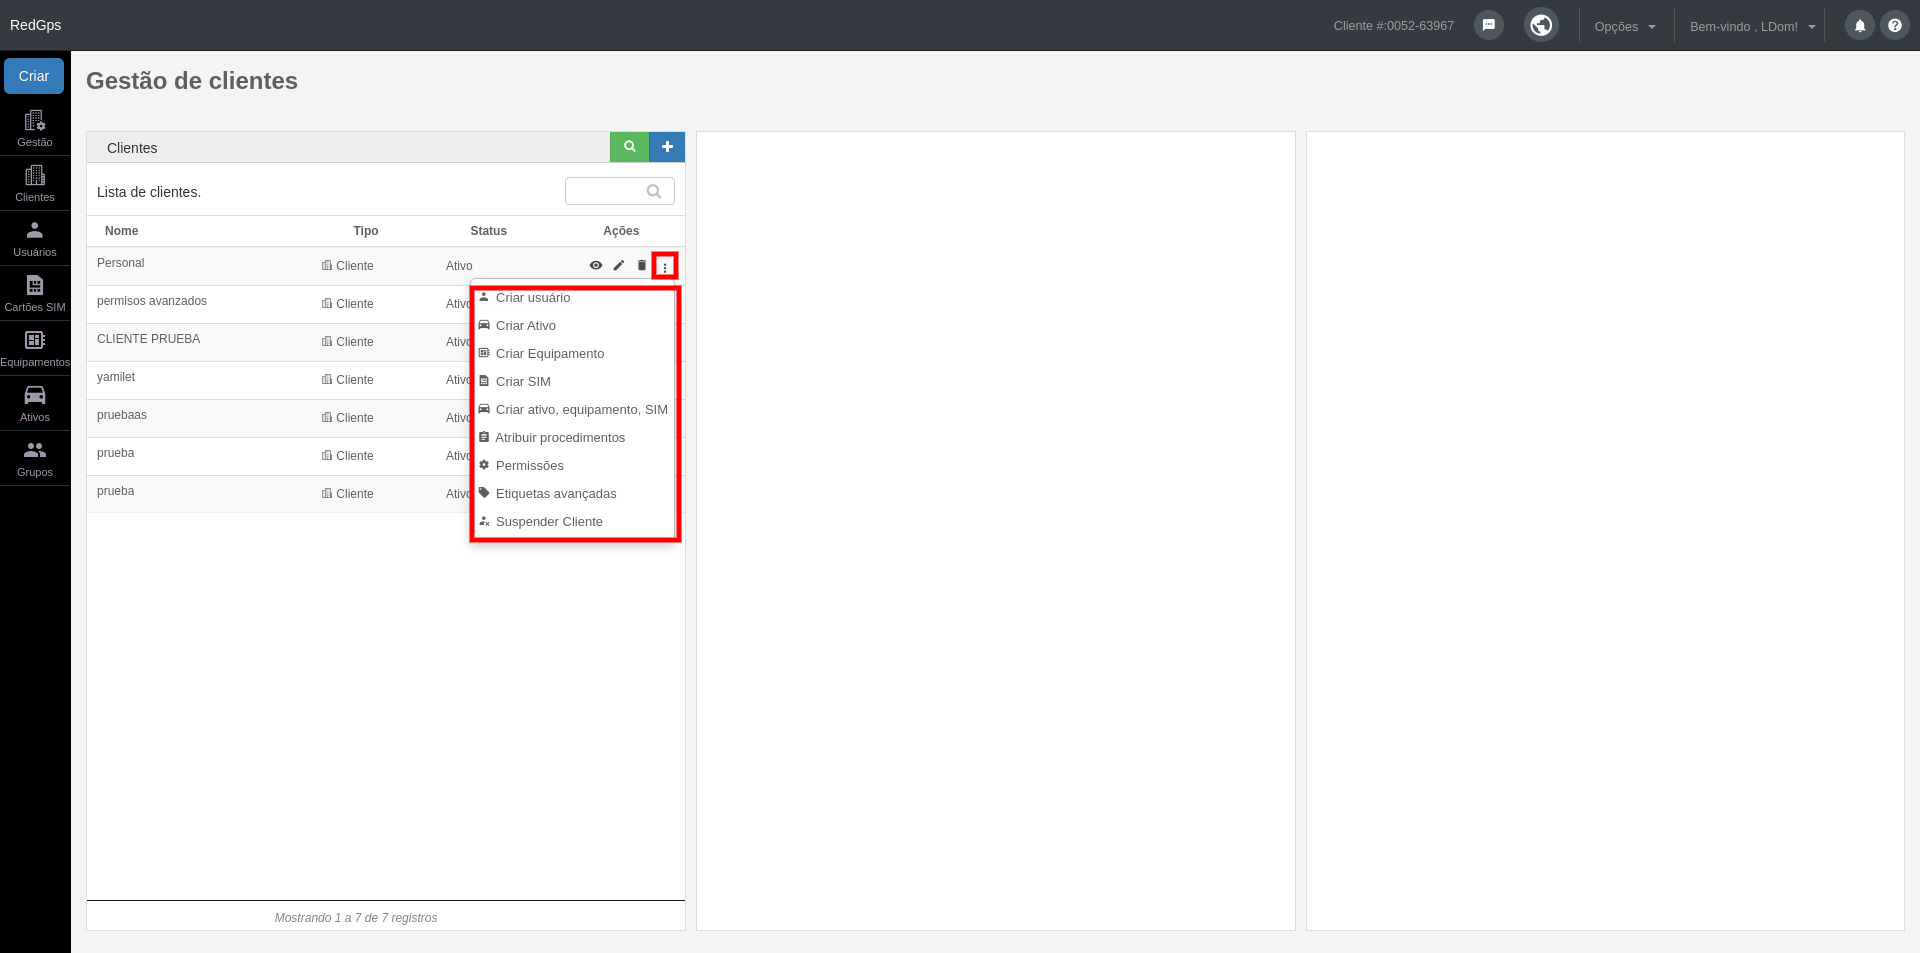This screenshot has height=953, width=1920.
Task: Open Grupos in the sidebar
Action: click(35, 458)
